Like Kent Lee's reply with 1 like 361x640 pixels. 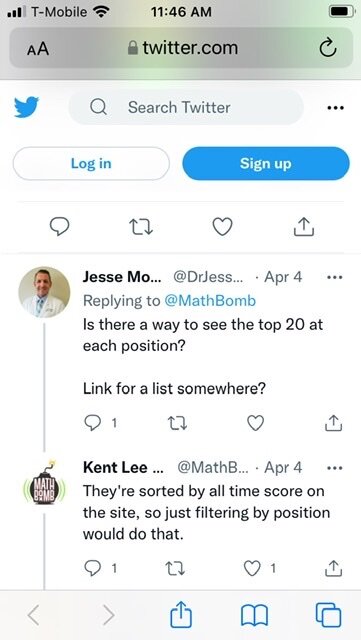(x=252, y=568)
